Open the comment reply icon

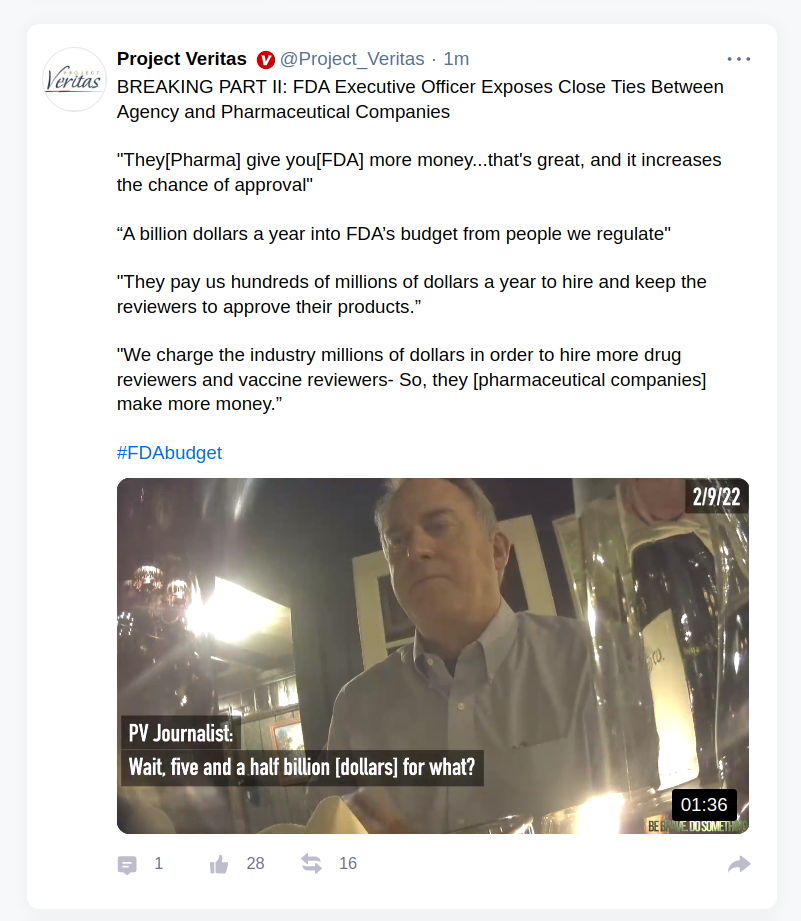(x=127, y=865)
